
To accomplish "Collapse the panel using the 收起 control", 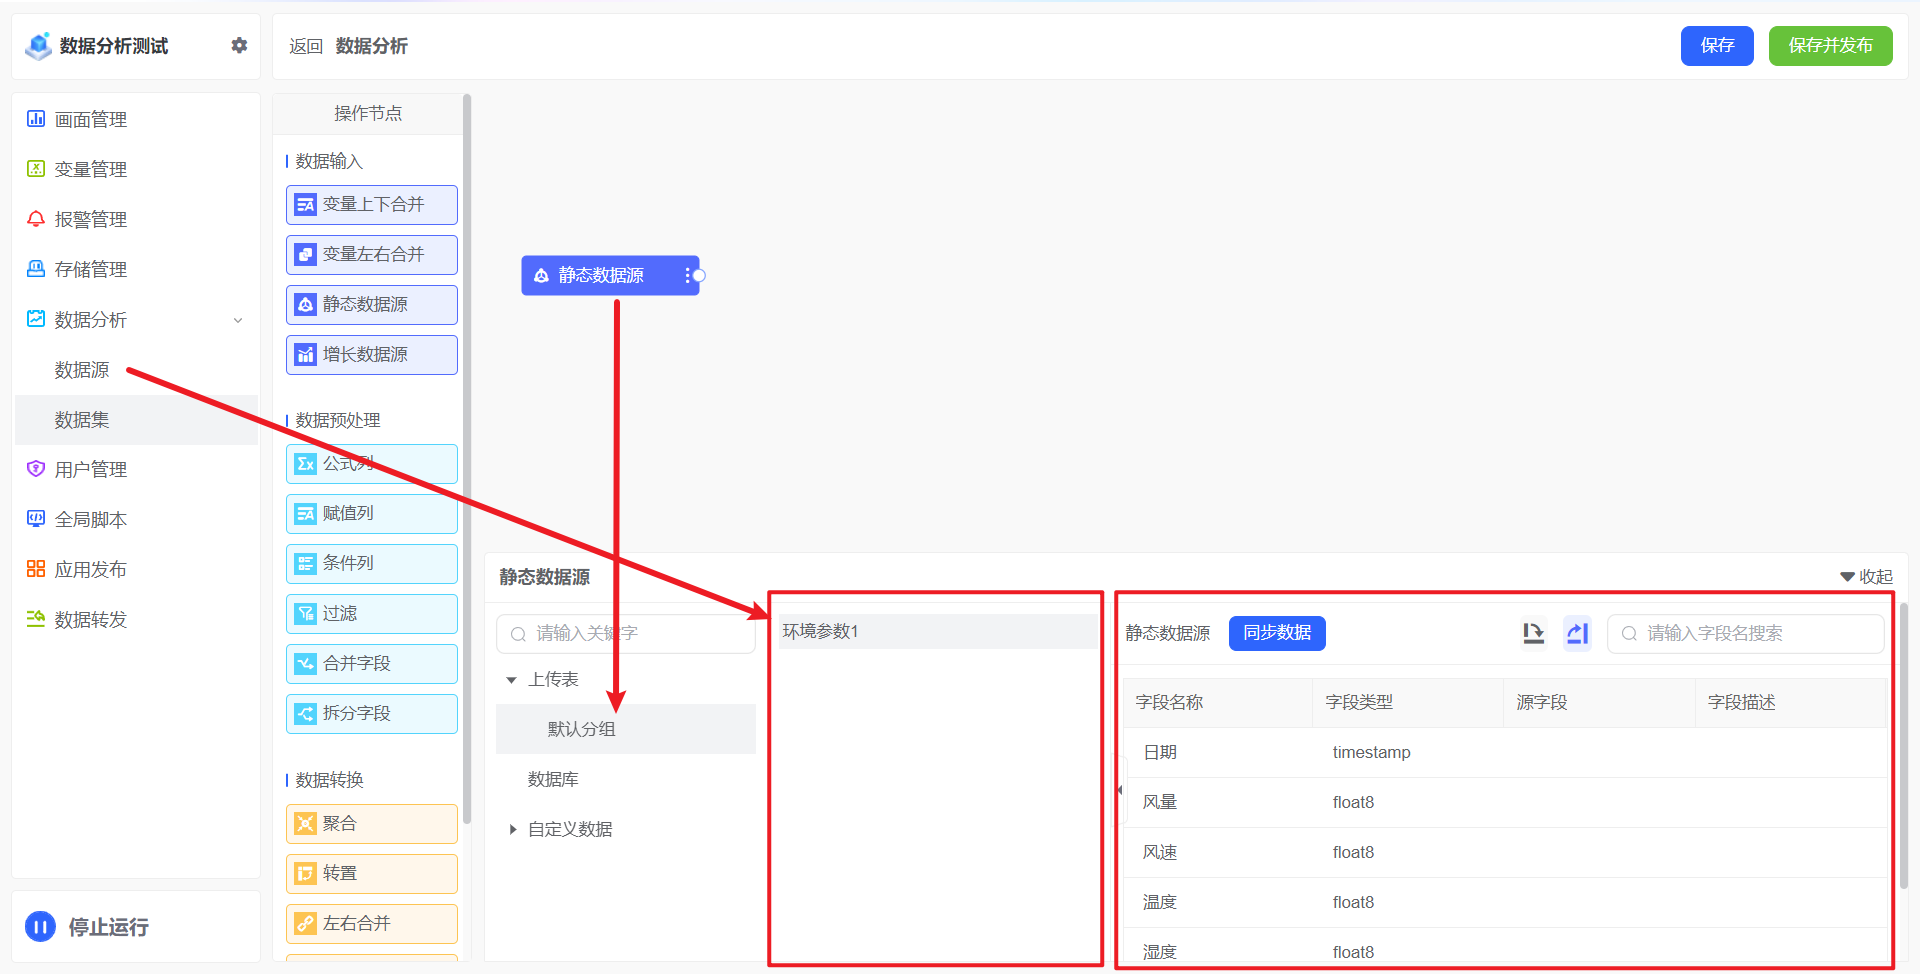I will [x=1864, y=576].
